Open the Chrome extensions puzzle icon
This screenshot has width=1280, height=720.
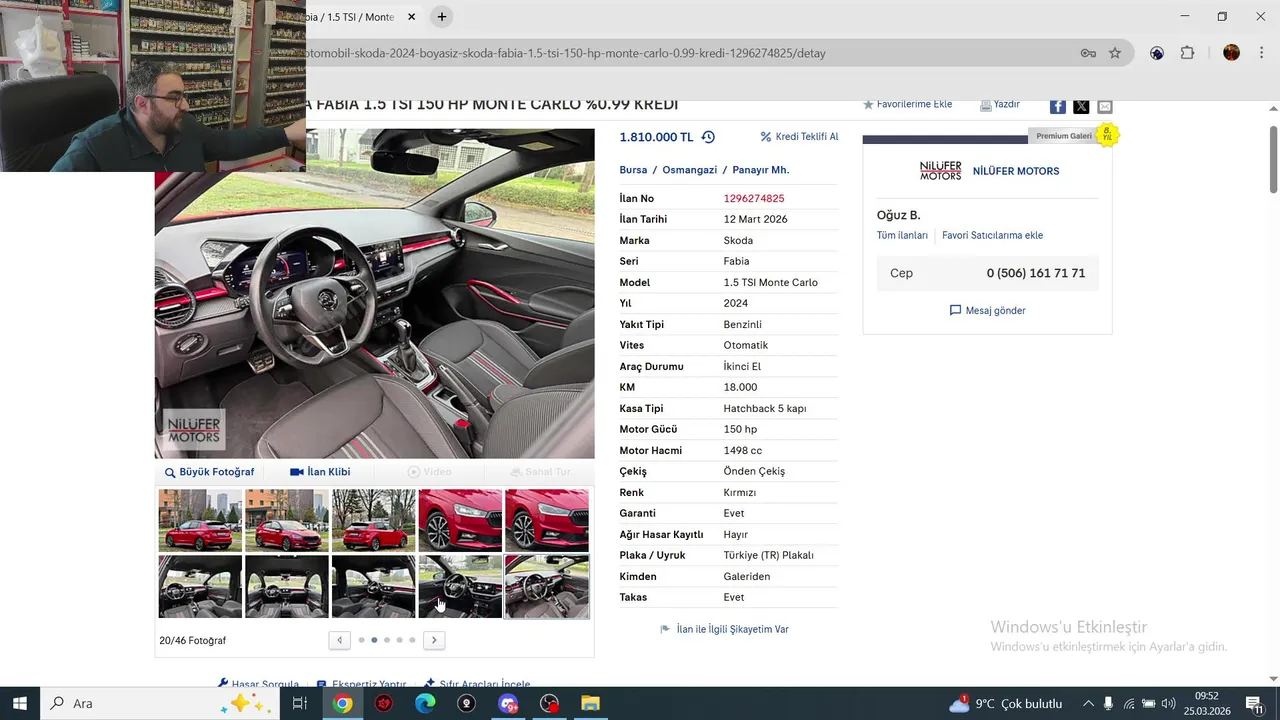[1187, 53]
